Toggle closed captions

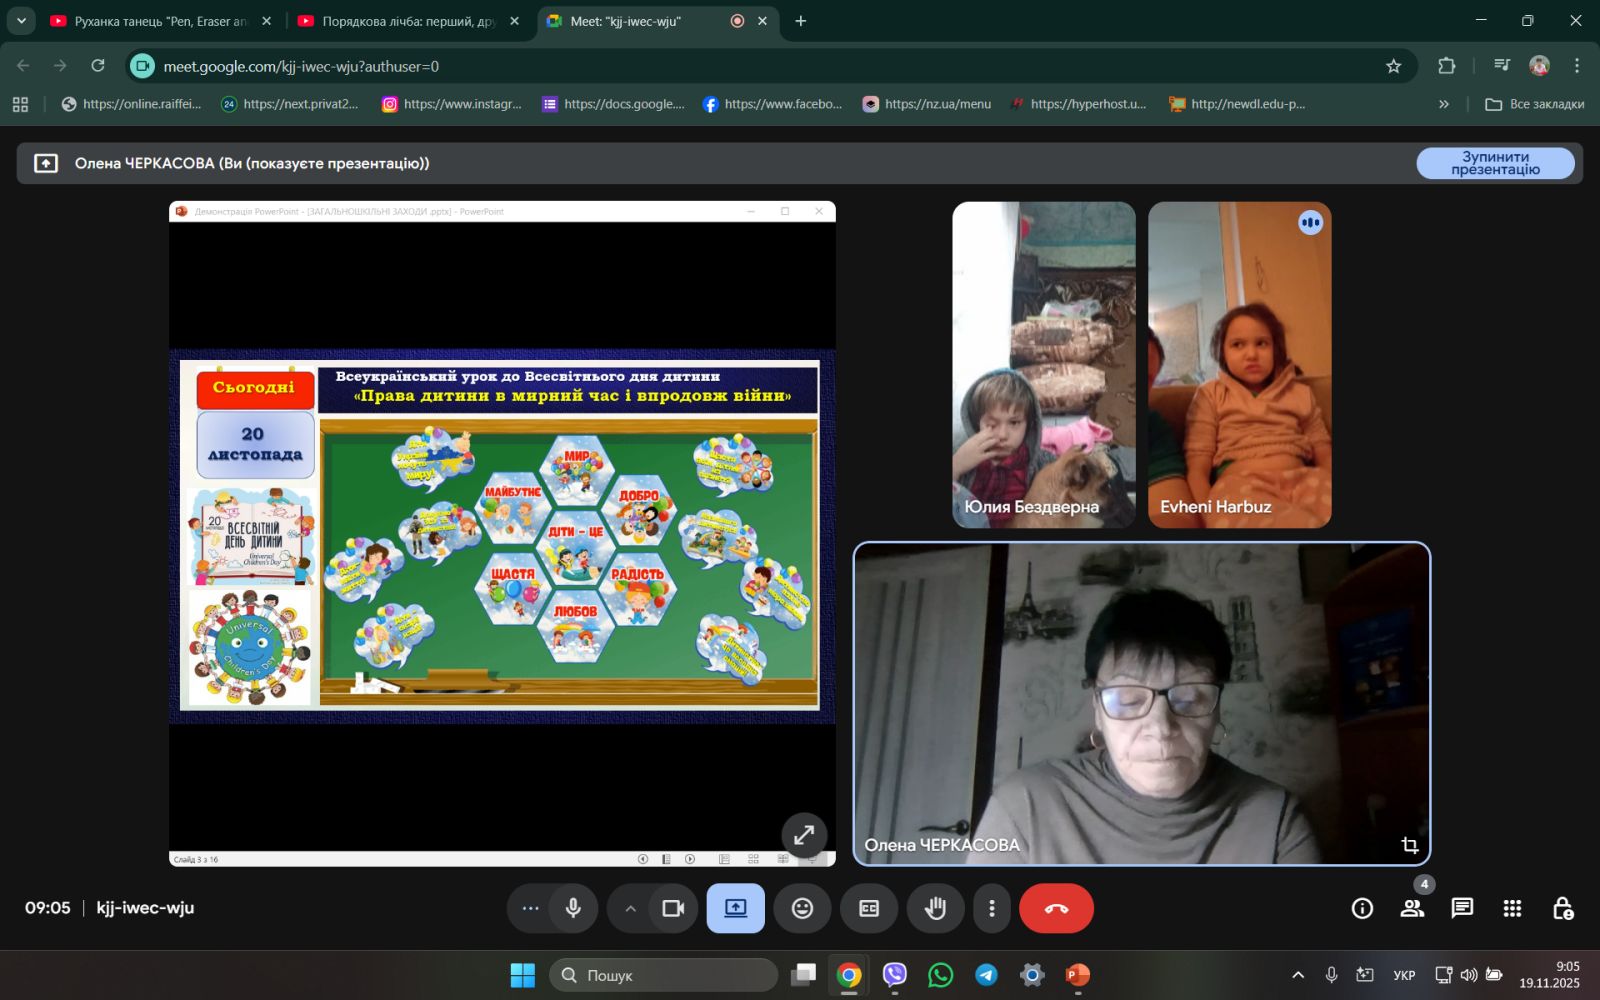[869, 908]
